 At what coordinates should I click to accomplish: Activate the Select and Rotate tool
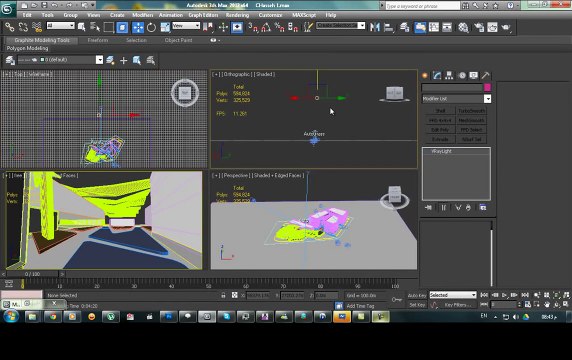[151, 27]
